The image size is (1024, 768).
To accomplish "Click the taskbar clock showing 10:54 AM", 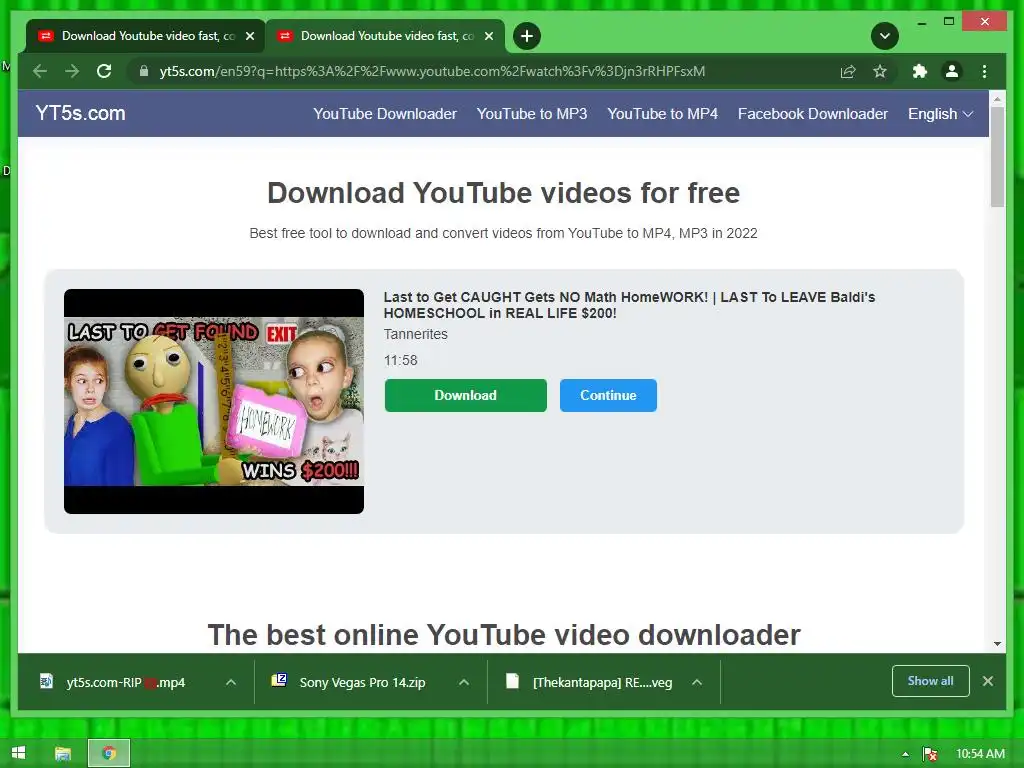I will click(x=980, y=754).
